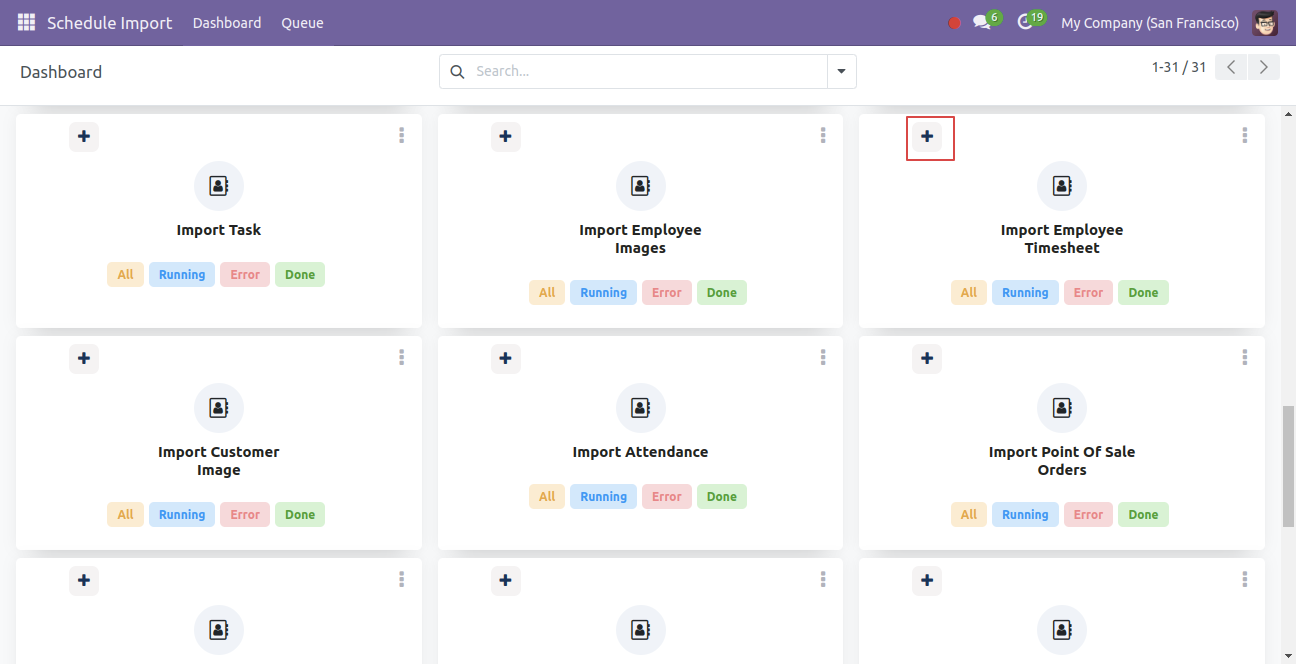
Task: Show Error records for Import Task
Action: pos(245,275)
